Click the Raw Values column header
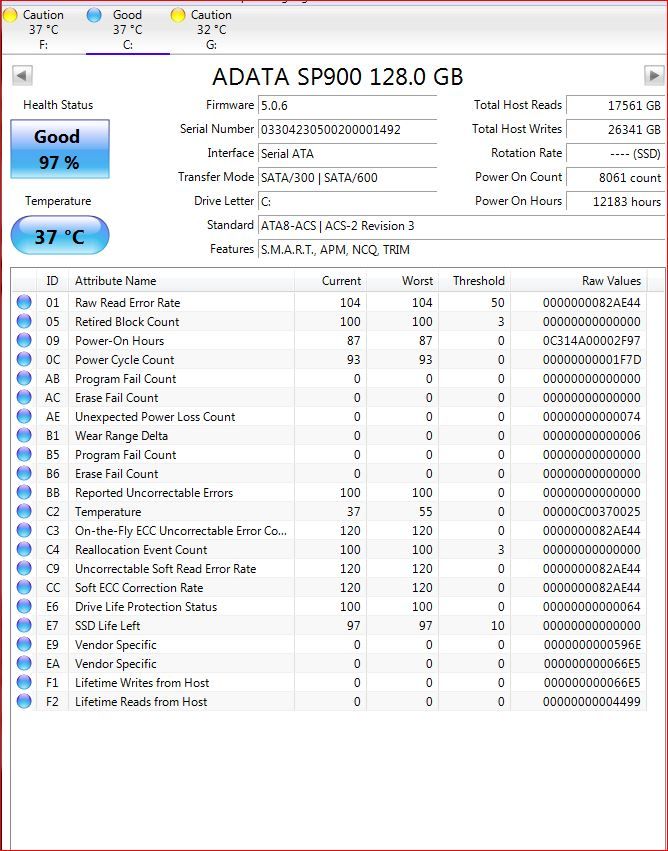The height and width of the screenshot is (851, 668). (578, 281)
